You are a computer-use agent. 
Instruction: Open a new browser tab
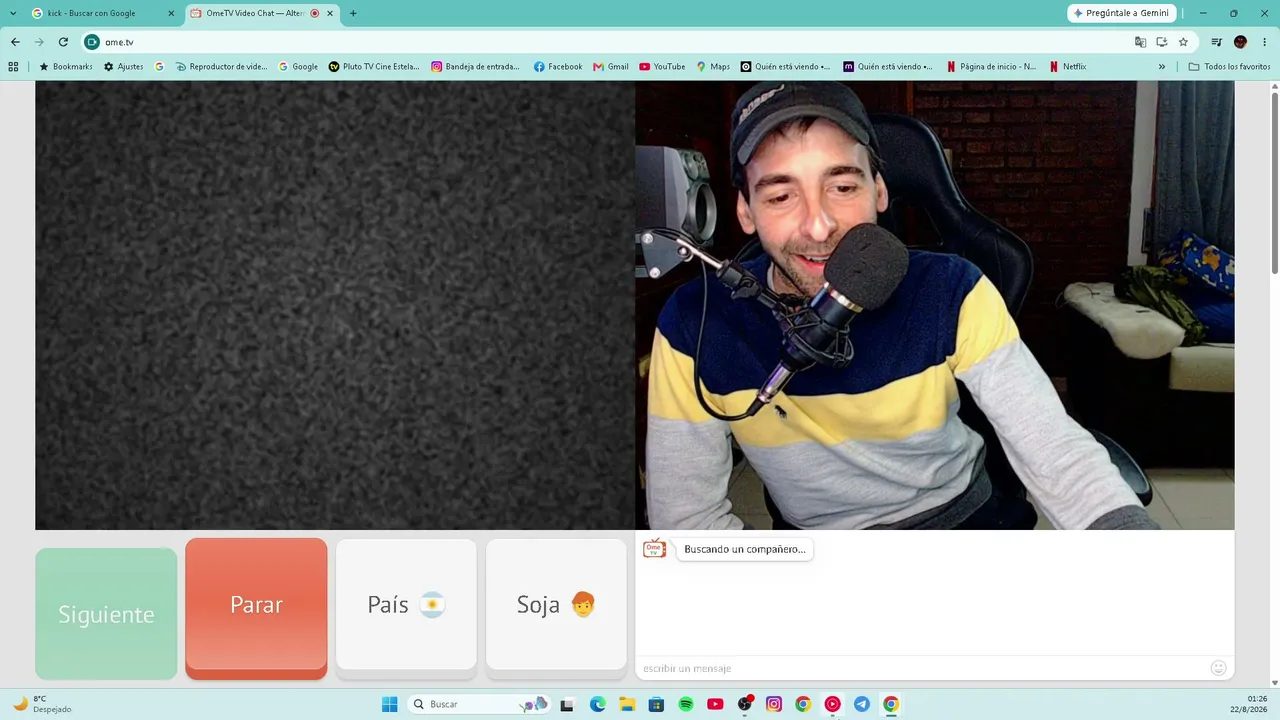tap(353, 13)
